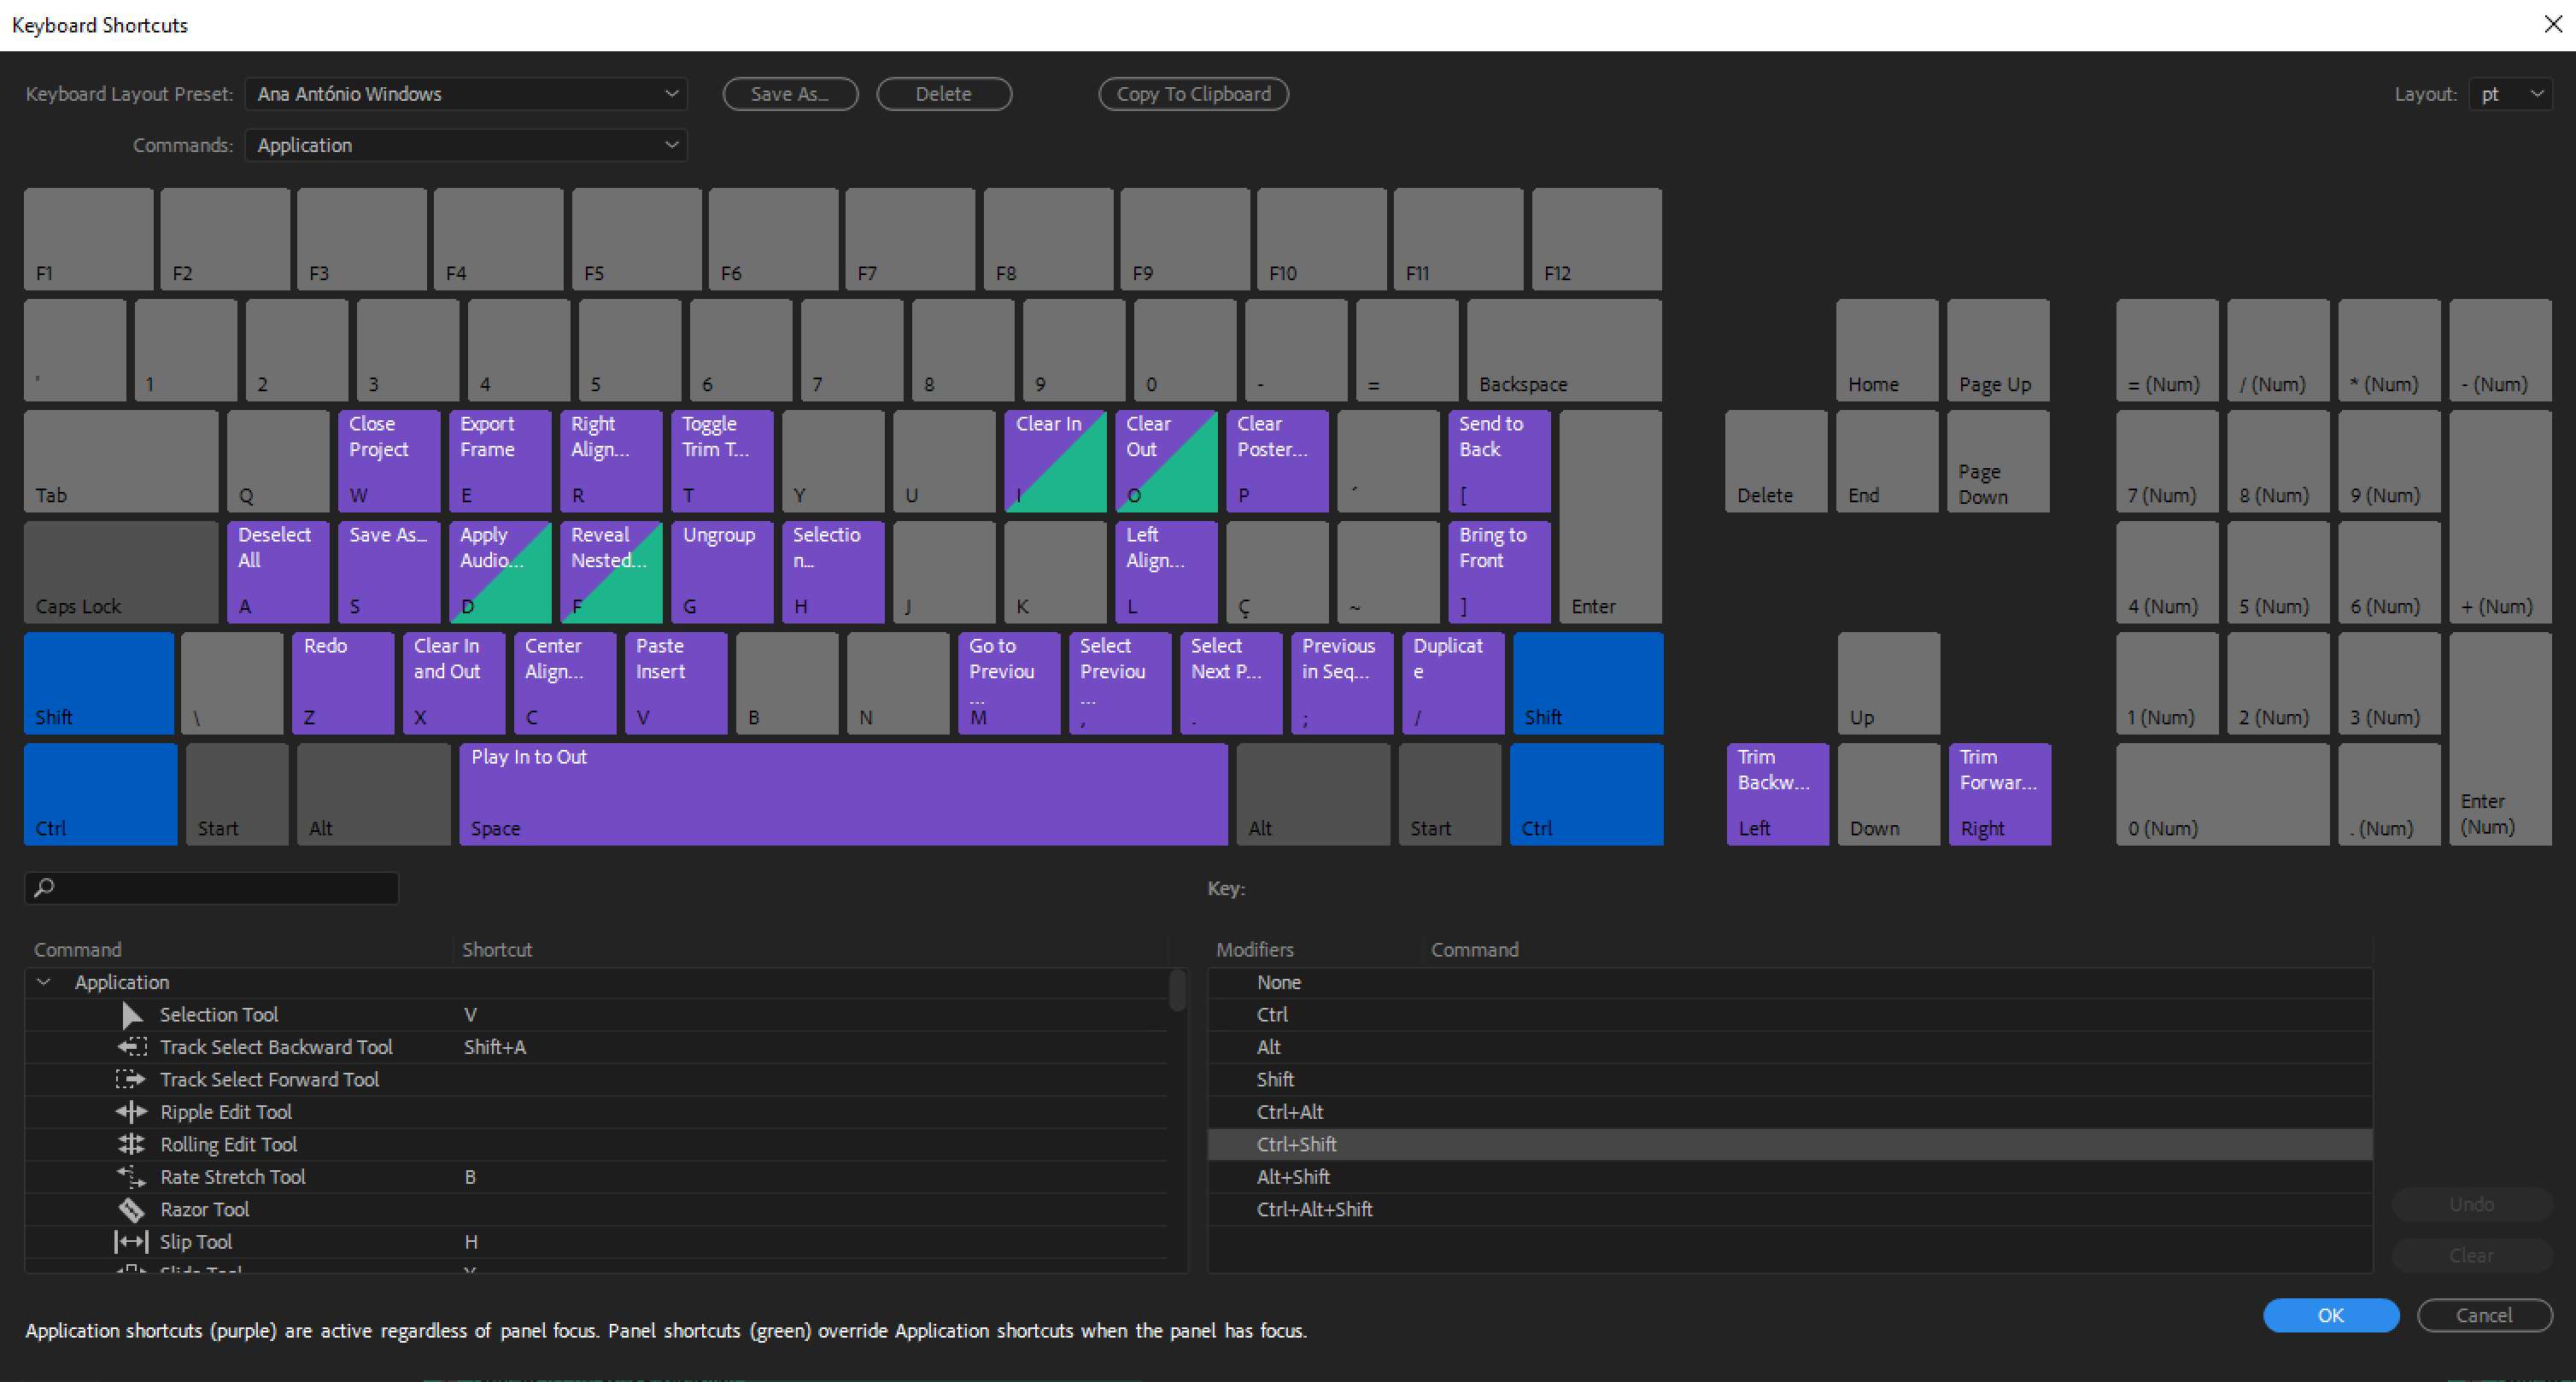Image resolution: width=2576 pixels, height=1382 pixels.
Task: Click the Shortcut column header
Action: 497,949
